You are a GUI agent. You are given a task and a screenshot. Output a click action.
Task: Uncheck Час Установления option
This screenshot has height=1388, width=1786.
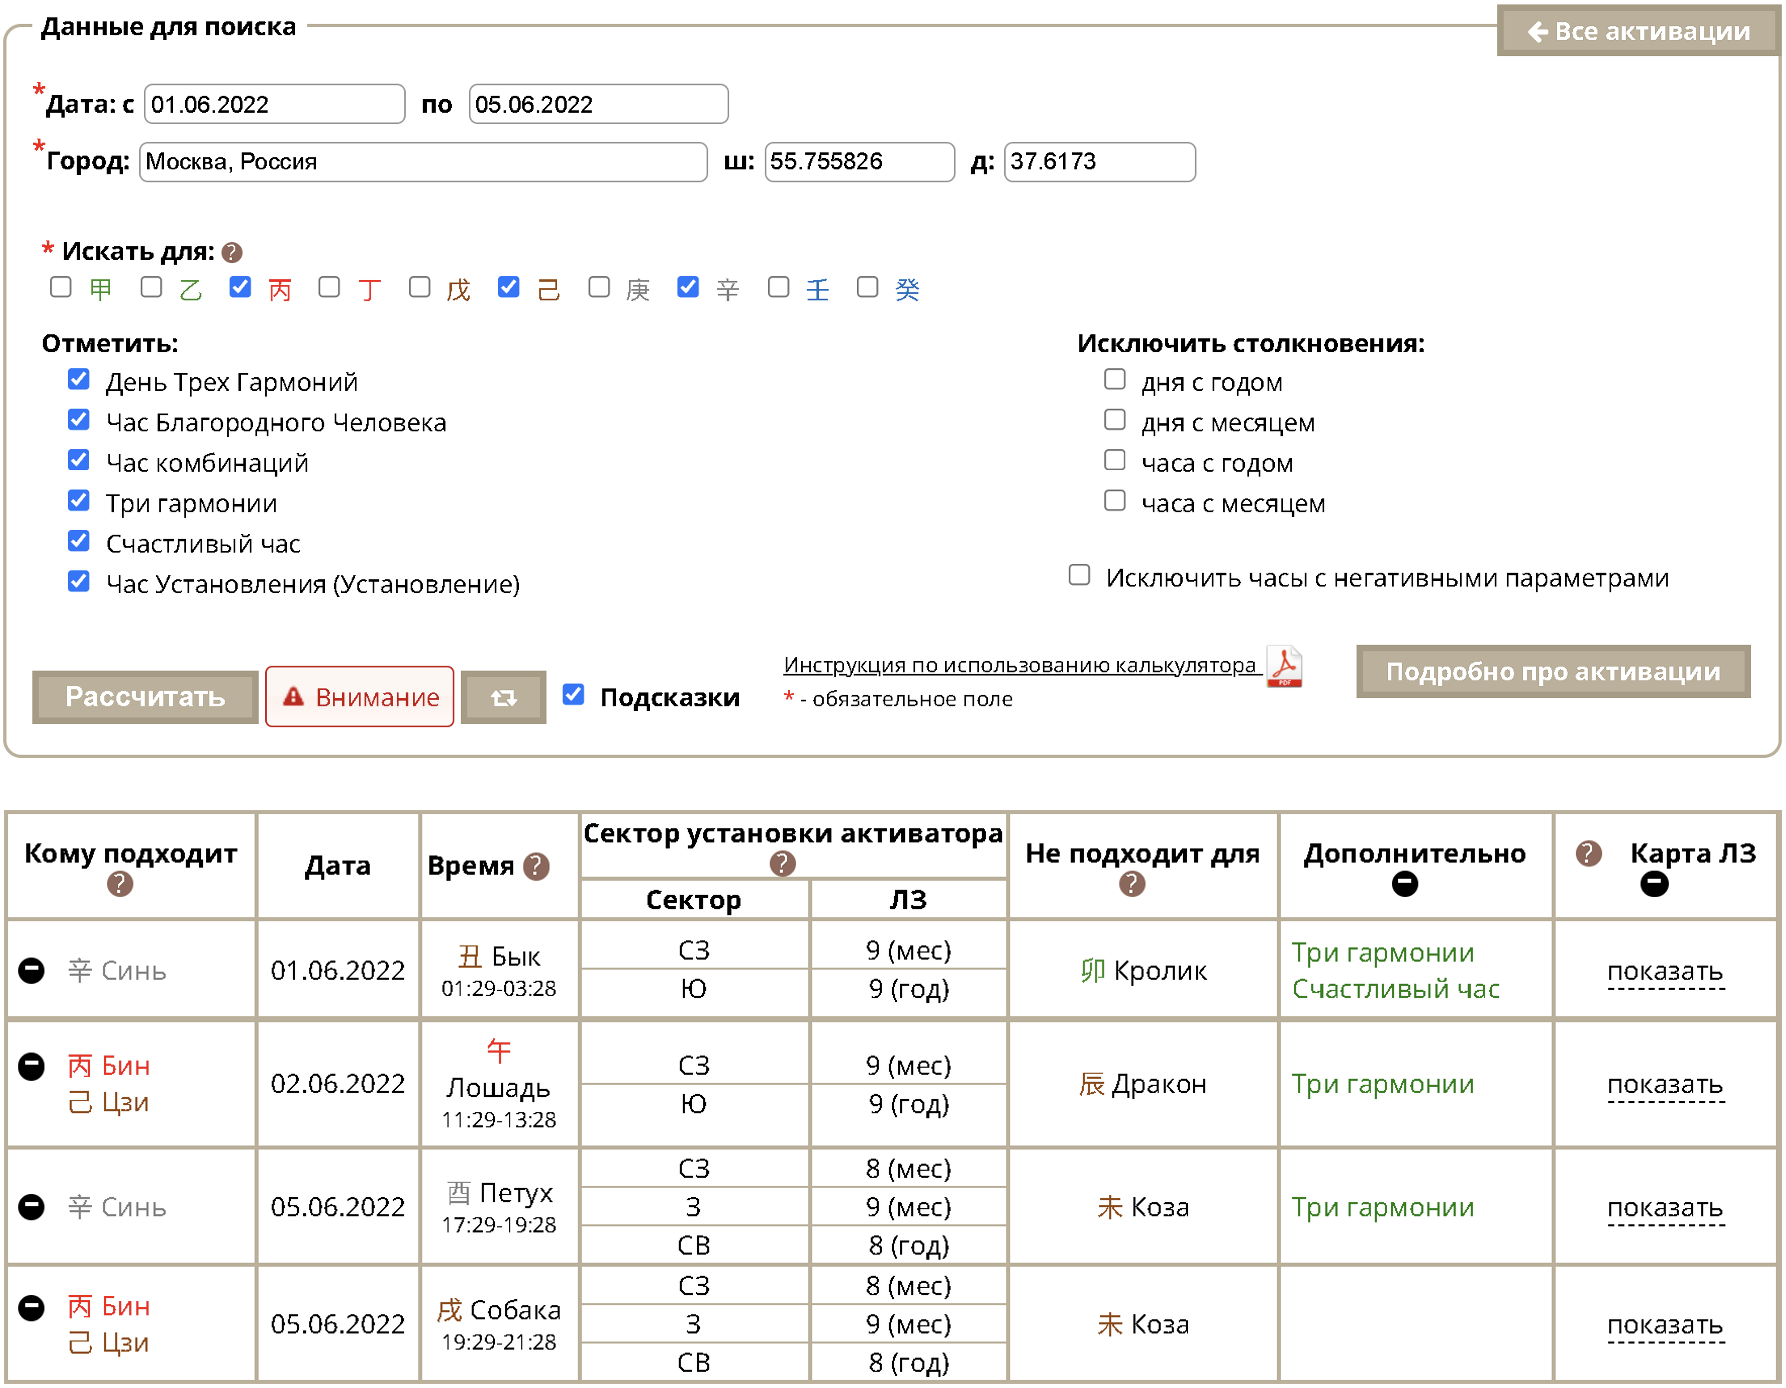tap(79, 581)
